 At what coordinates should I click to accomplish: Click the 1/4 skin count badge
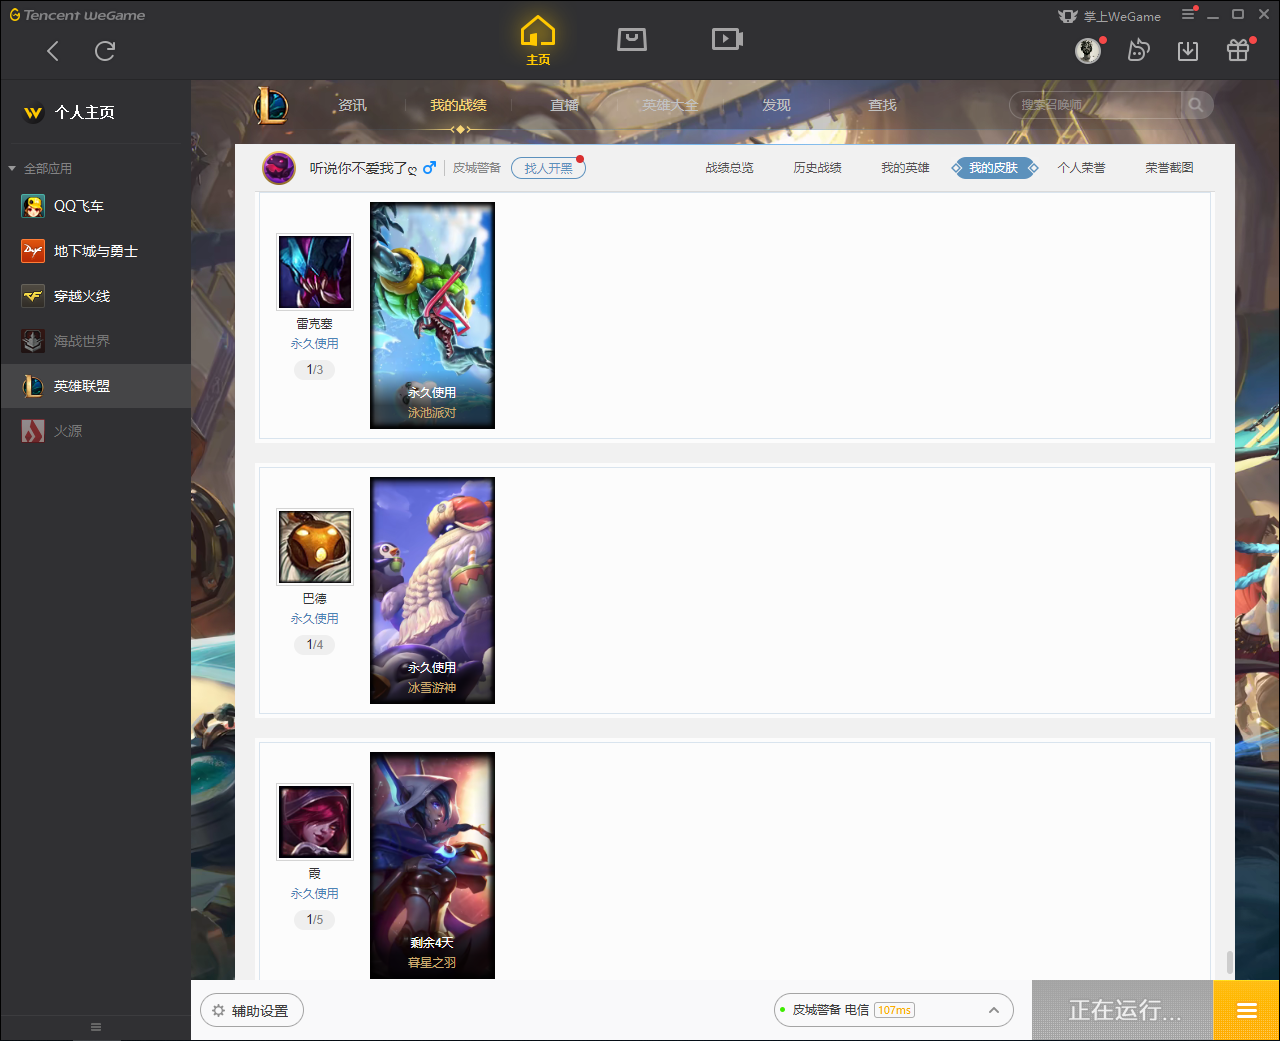[x=315, y=645]
